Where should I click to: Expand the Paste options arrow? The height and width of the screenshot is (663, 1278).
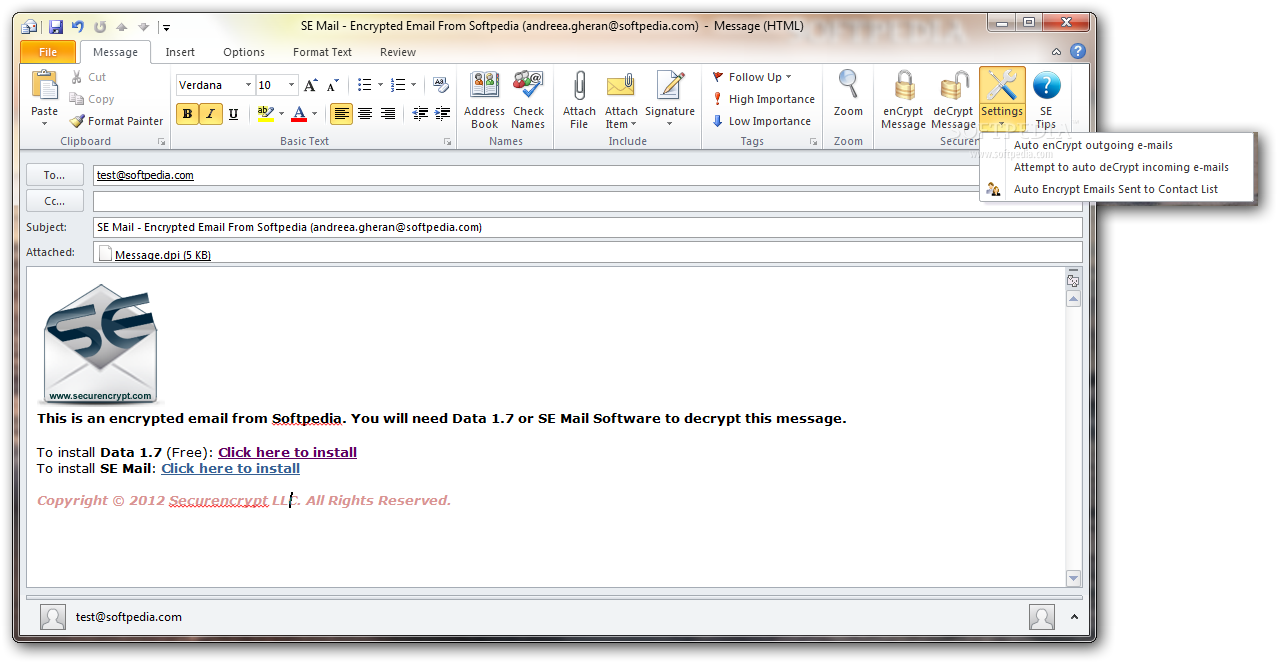[x=44, y=124]
